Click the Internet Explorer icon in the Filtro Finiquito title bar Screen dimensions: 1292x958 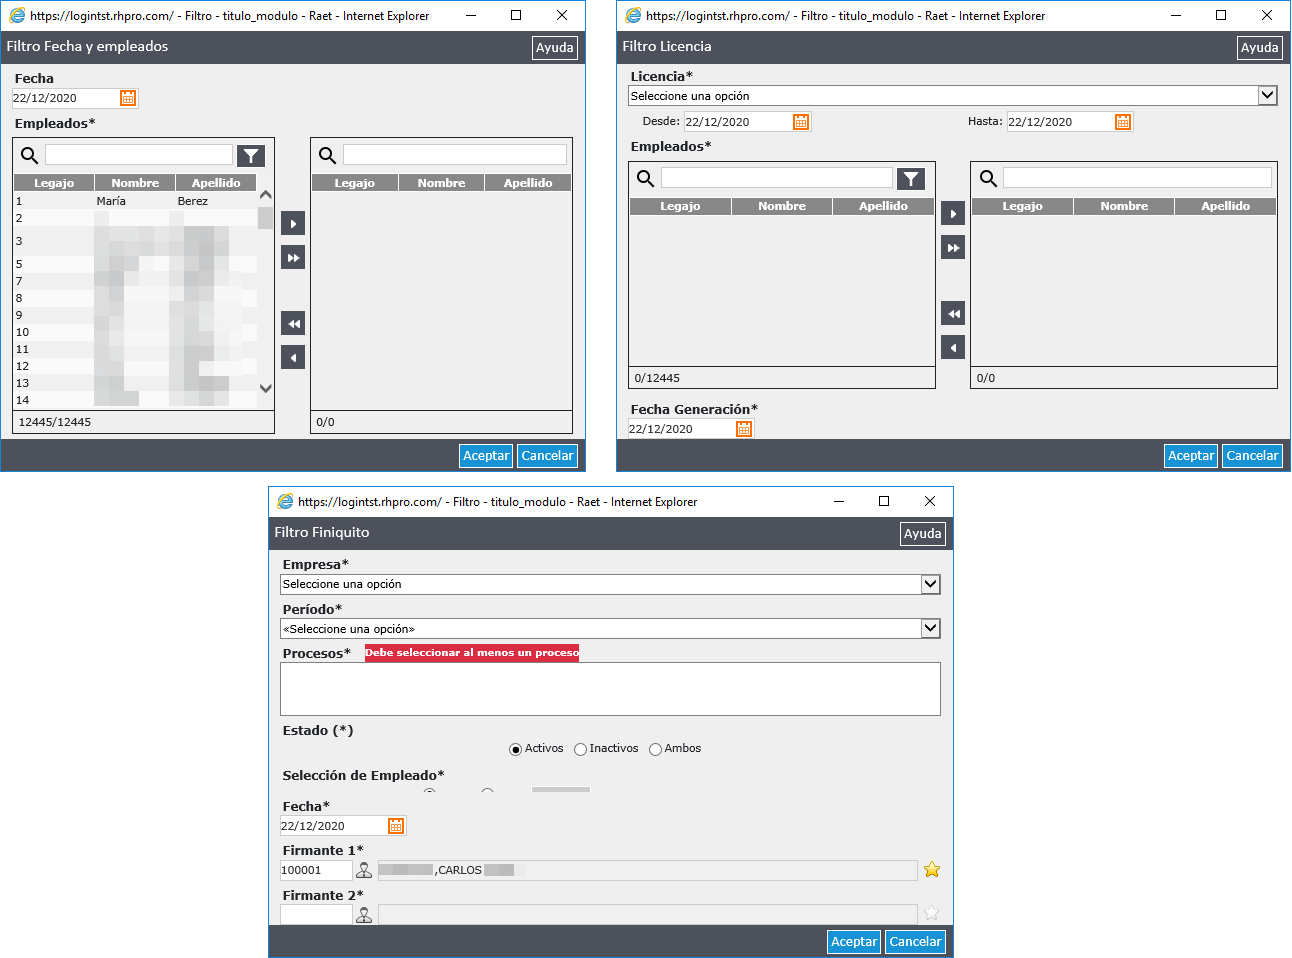pos(285,501)
